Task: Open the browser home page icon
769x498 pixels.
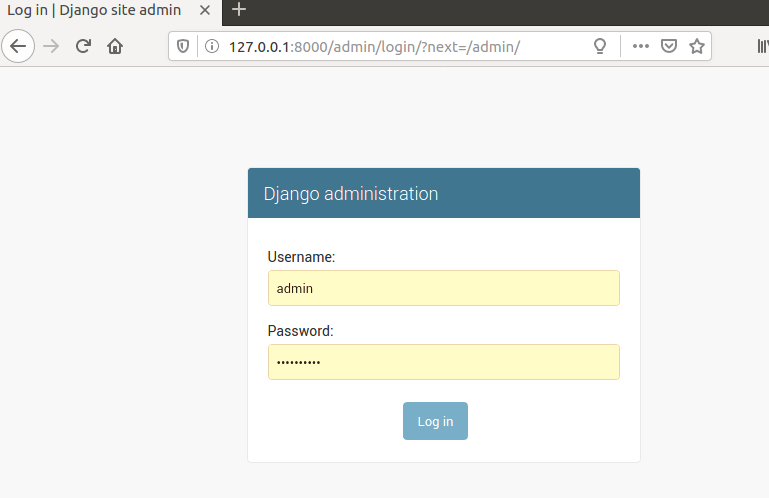Action: coord(115,46)
